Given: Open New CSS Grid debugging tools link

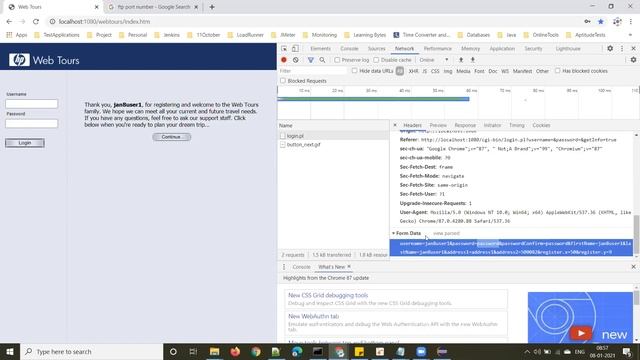Looking at the screenshot, I should pyautogui.click(x=328, y=295).
